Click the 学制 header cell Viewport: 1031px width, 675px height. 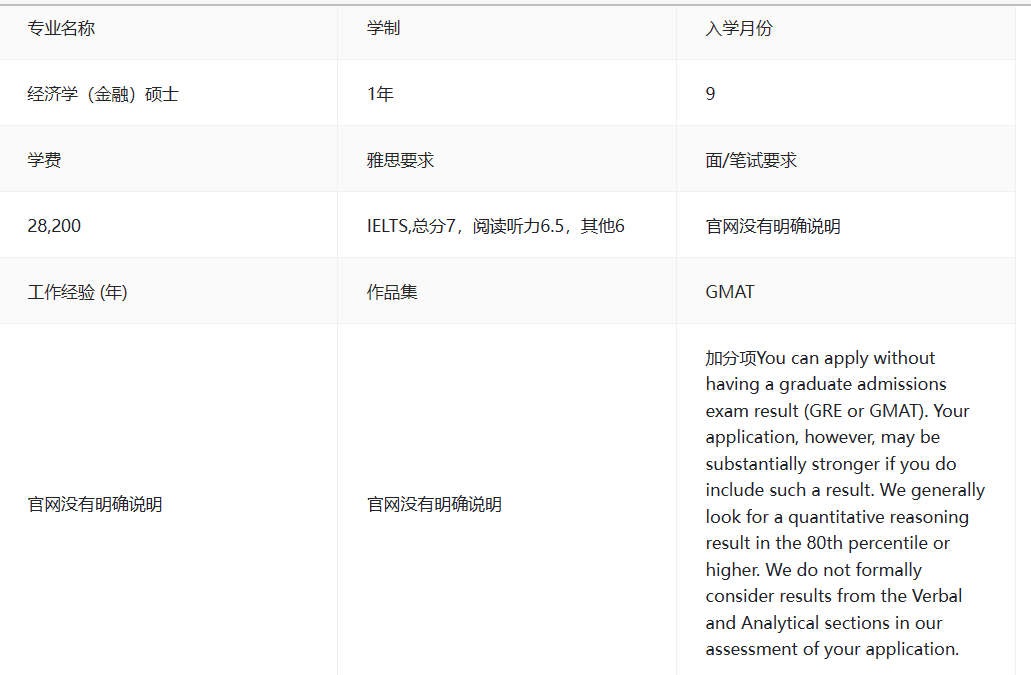click(383, 28)
